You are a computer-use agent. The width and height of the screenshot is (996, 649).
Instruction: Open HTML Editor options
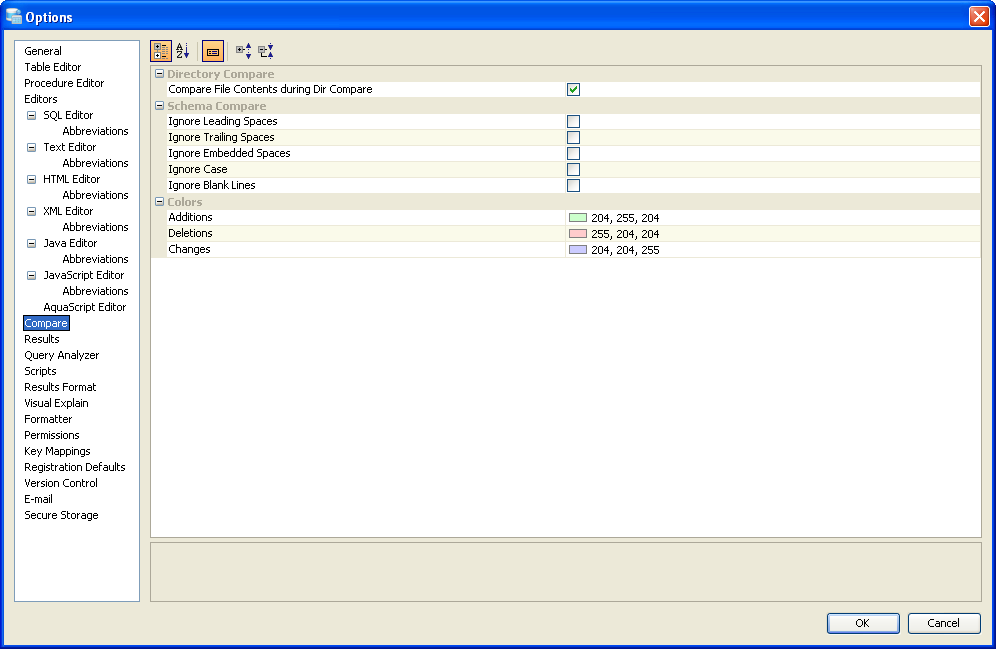tap(71, 179)
